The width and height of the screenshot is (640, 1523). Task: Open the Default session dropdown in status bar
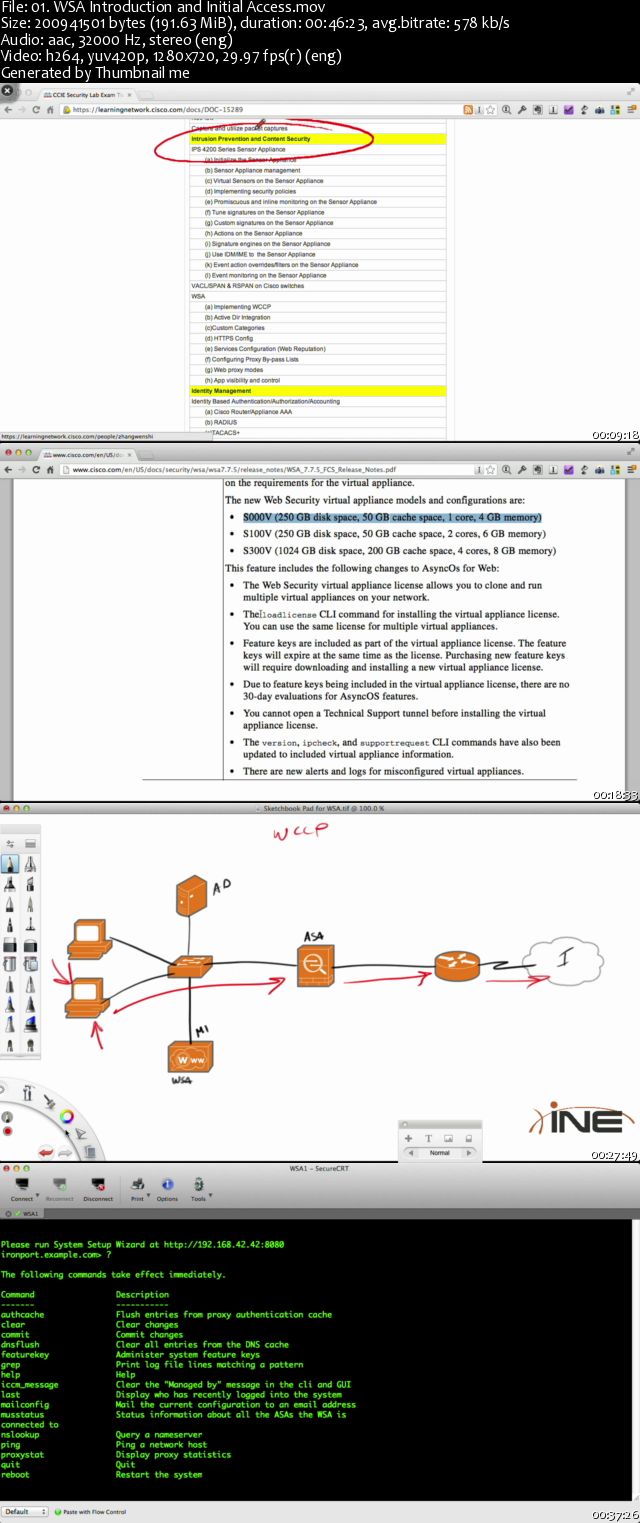[x=25, y=1511]
